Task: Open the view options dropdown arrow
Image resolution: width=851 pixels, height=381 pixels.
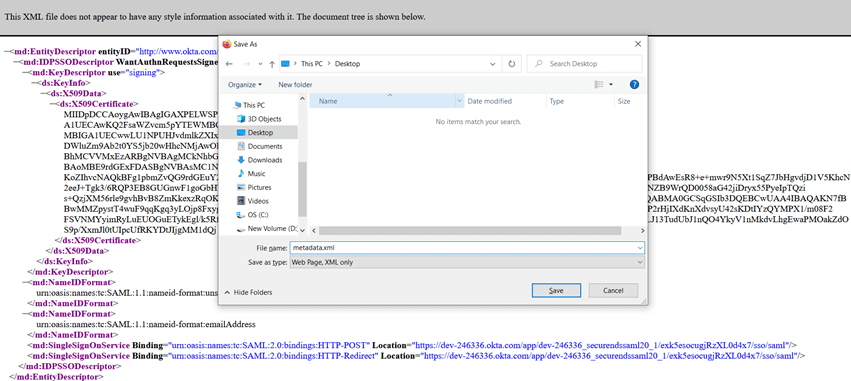Action: (611, 85)
